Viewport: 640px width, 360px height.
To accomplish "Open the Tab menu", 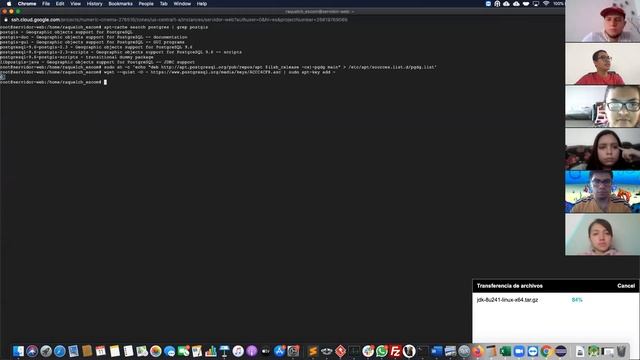I will (x=164, y=4).
